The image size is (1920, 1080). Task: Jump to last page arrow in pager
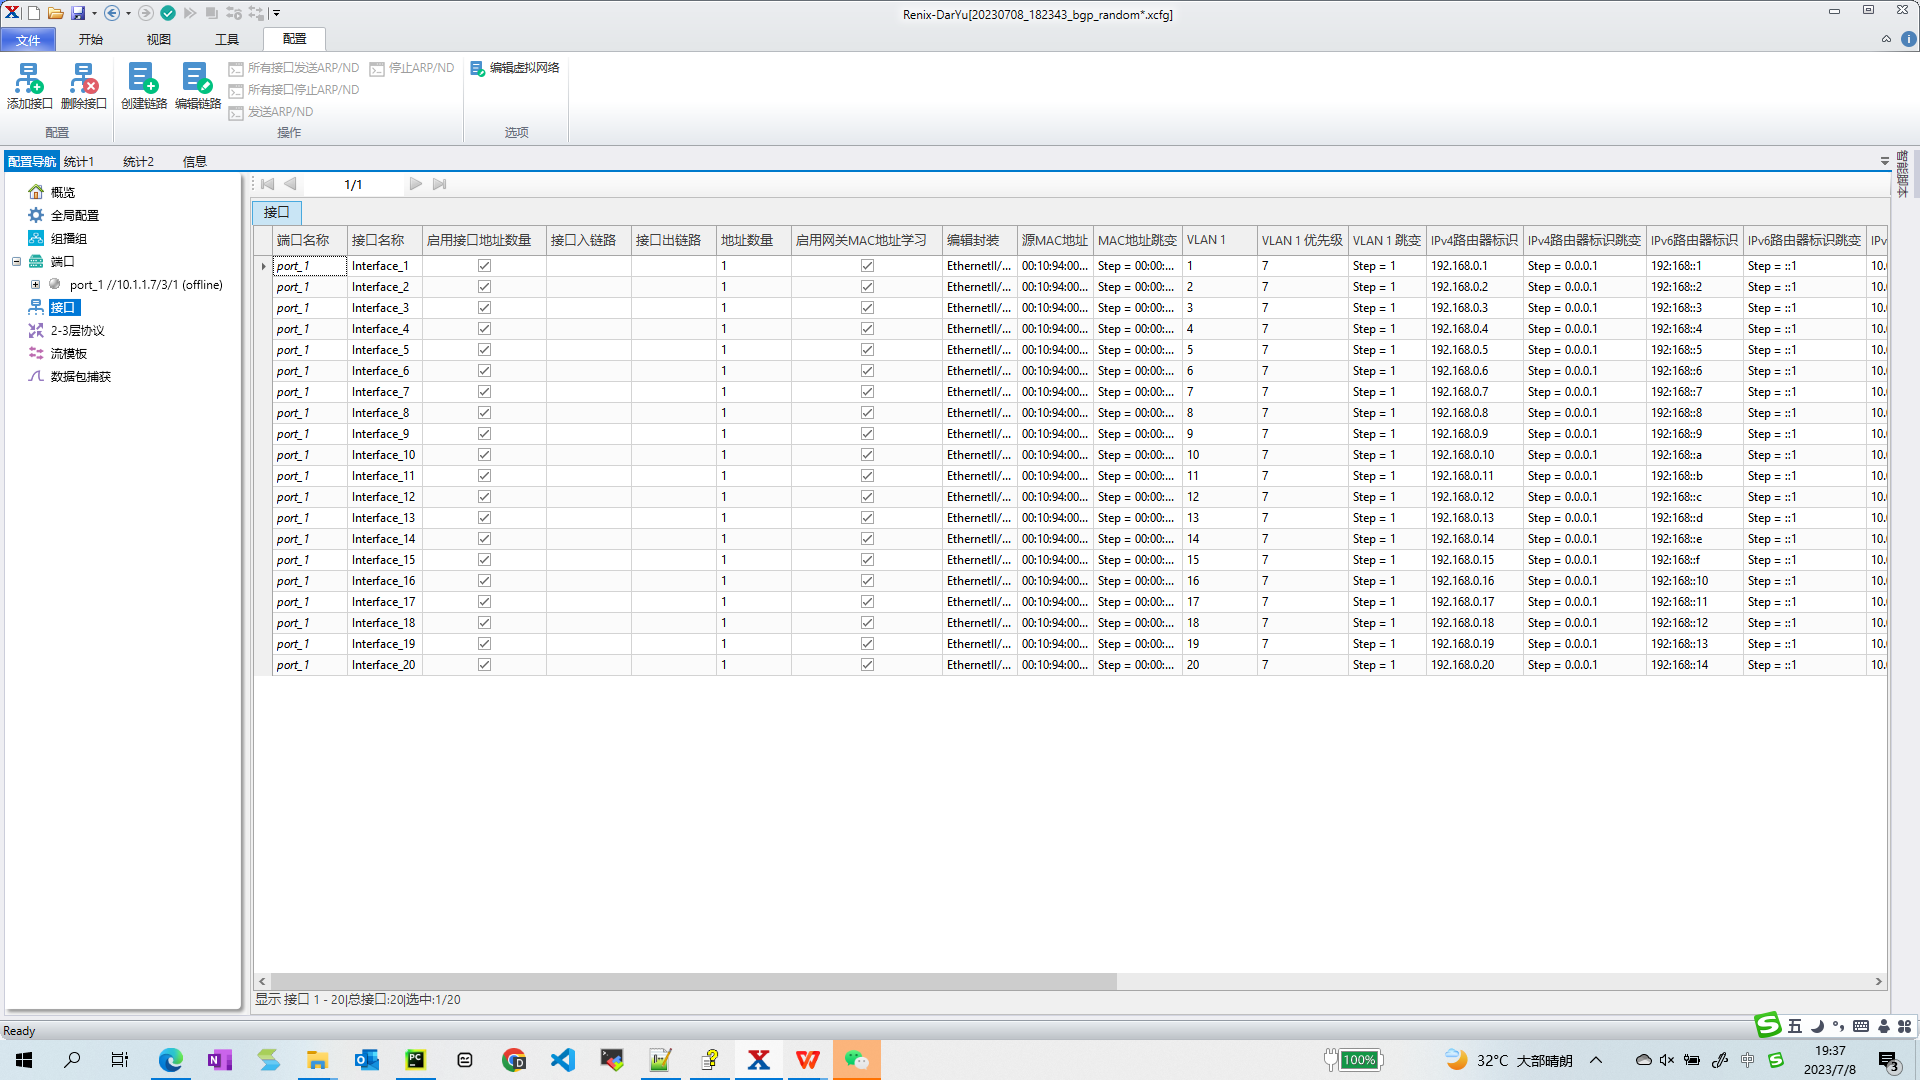[439, 184]
